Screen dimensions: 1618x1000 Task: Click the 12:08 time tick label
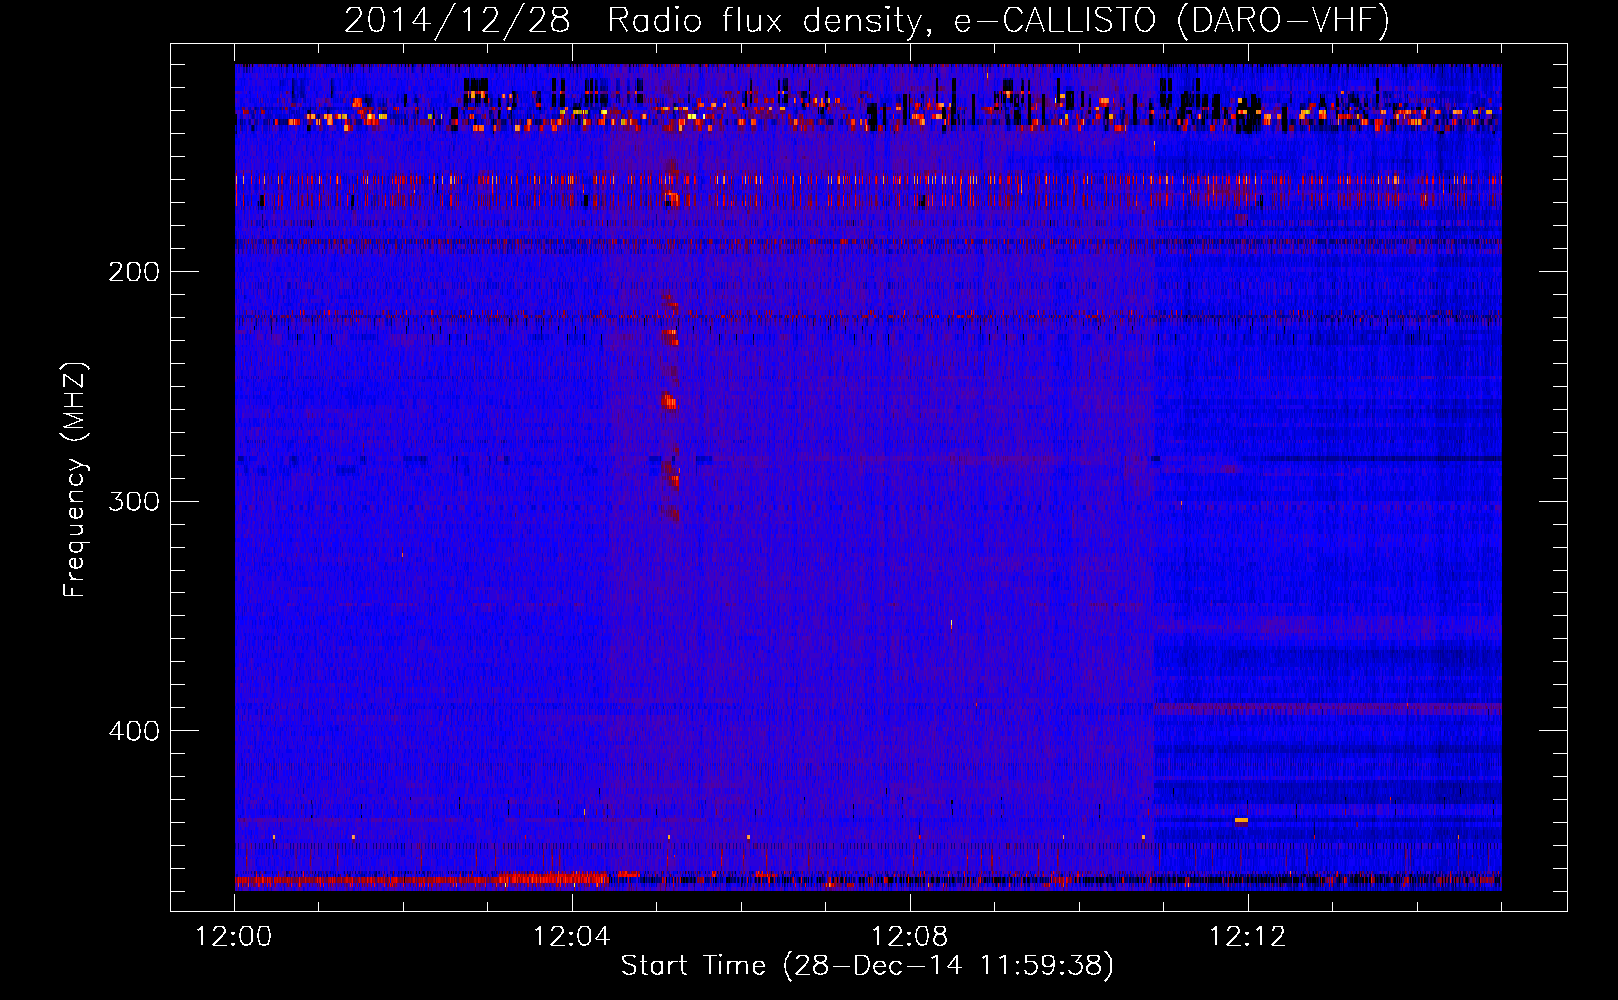[x=910, y=937]
